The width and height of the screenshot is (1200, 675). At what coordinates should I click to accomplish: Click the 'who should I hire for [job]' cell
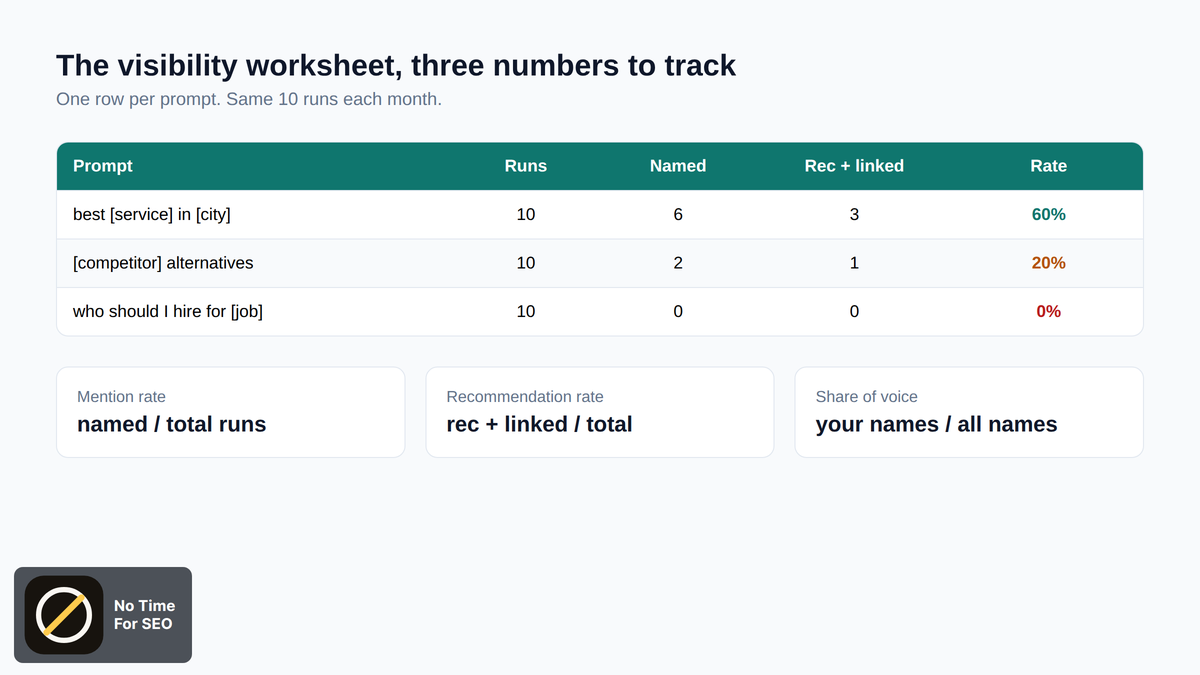(x=168, y=311)
